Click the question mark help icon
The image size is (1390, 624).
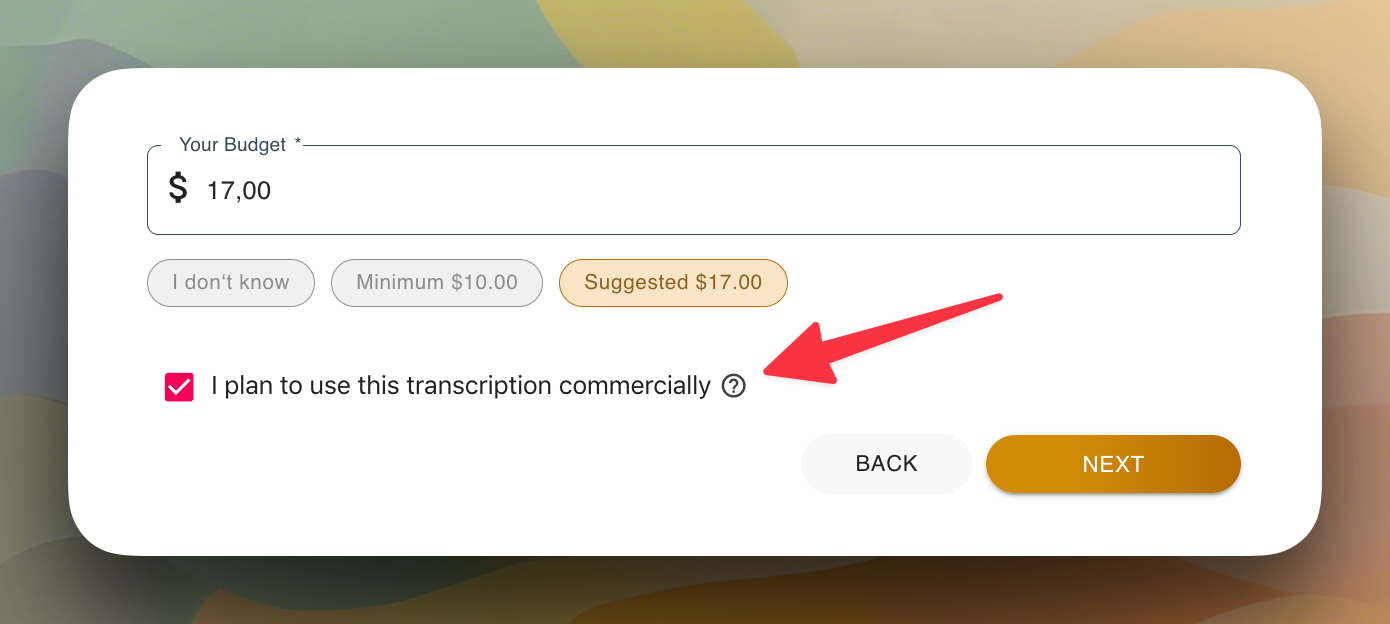pos(734,386)
